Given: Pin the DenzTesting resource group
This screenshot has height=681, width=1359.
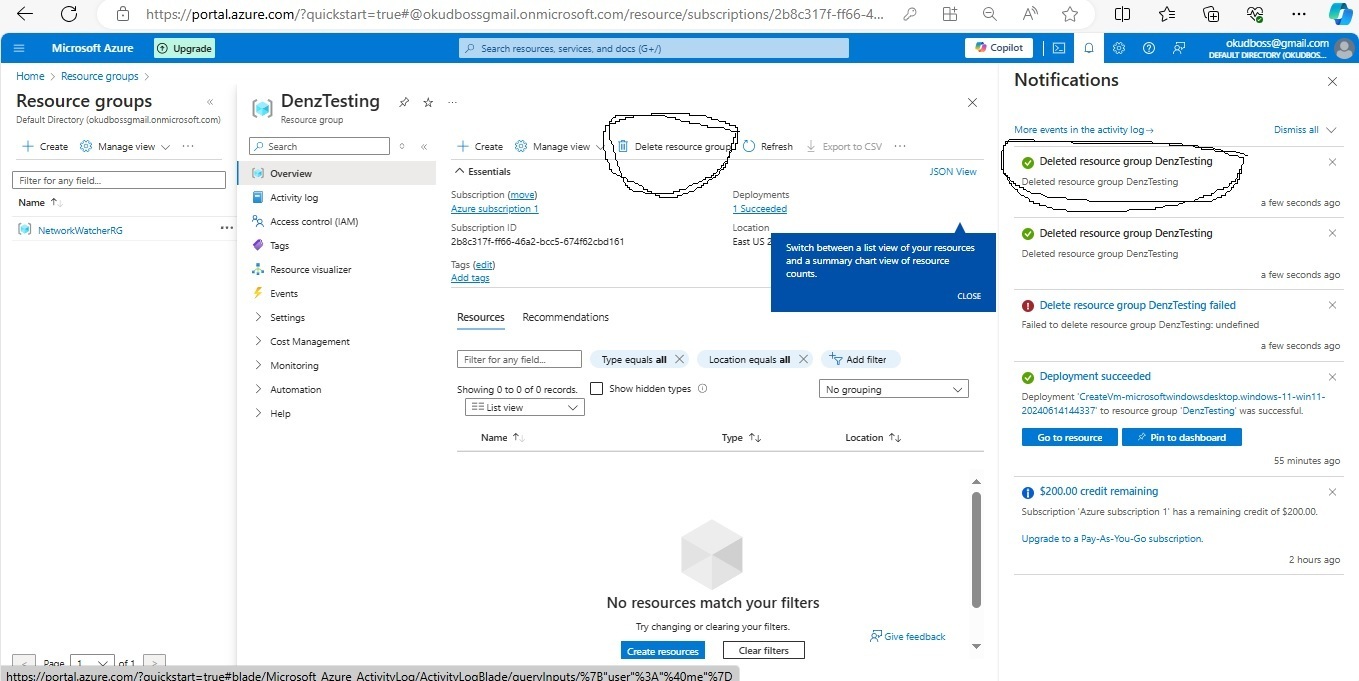Looking at the screenshot, I should 404,102.
